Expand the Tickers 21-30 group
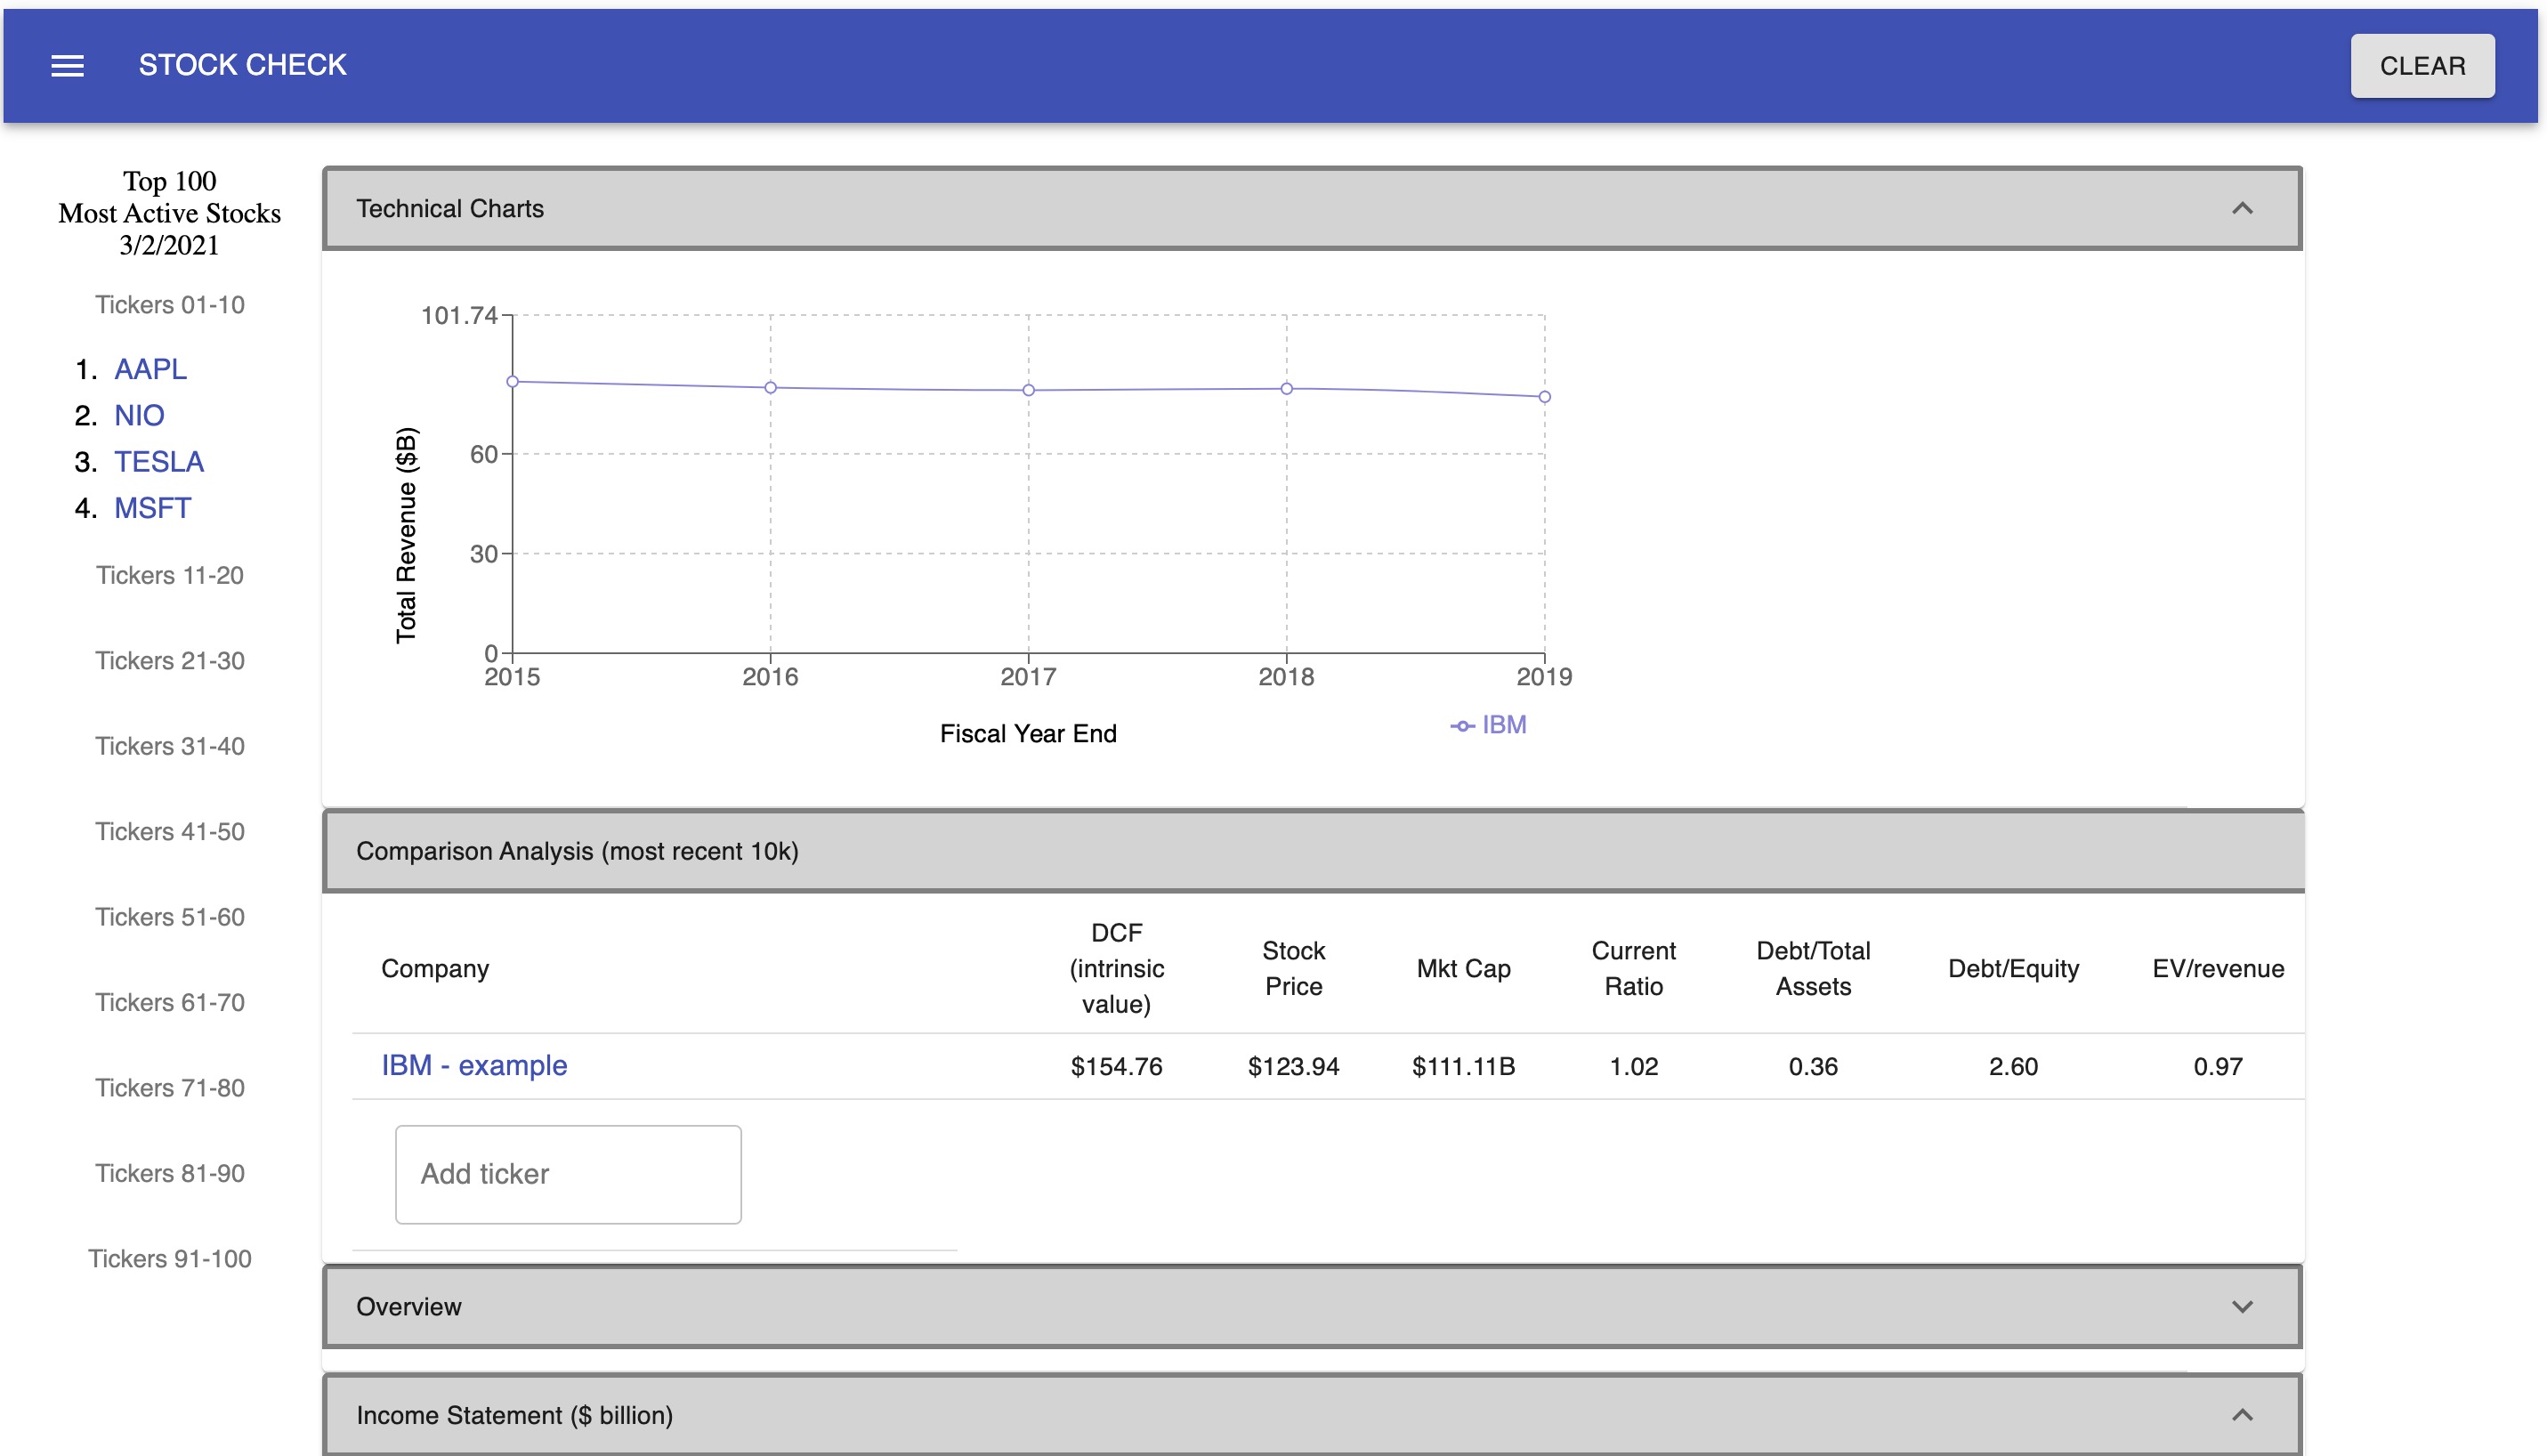 pos(170,660)
